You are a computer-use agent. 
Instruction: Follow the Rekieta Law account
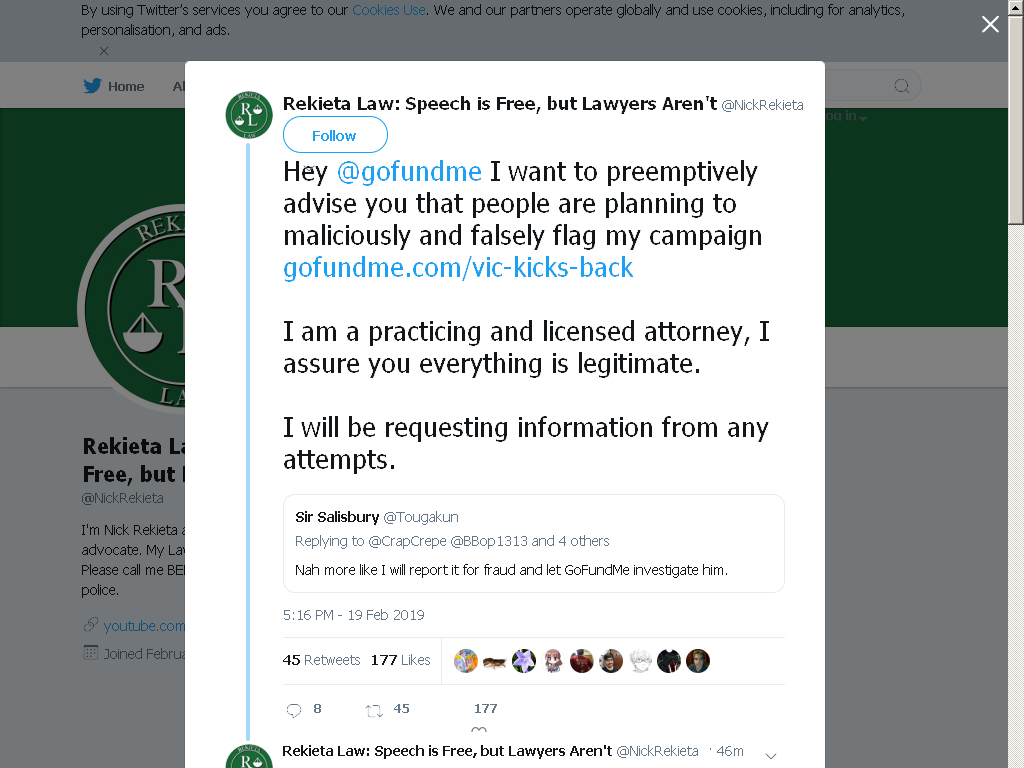click(335, 135)
